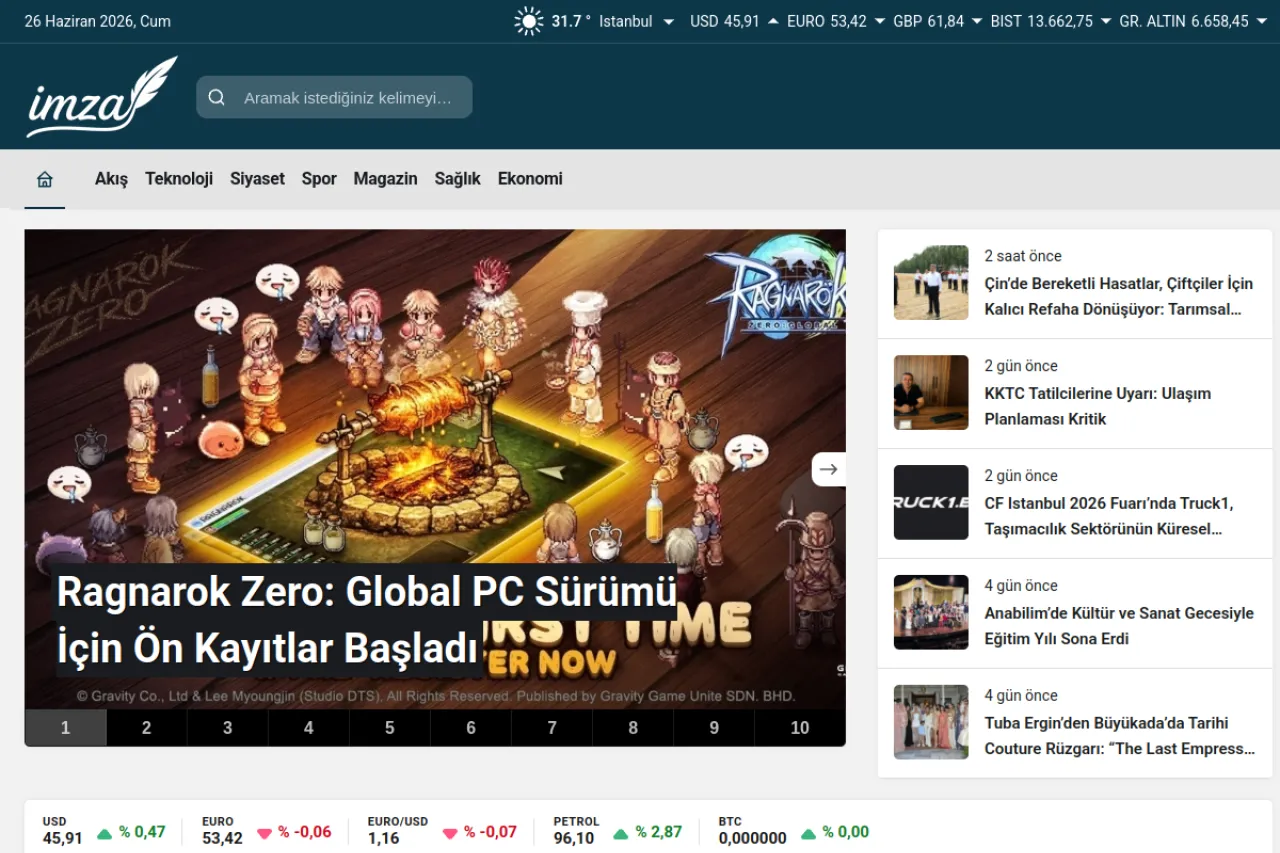Open 'CF Istanbul 2026 Fuarı'nda Truck1' article
Image resolution: width=1280 pixels, height=853 pixels.
[1108, 516]
